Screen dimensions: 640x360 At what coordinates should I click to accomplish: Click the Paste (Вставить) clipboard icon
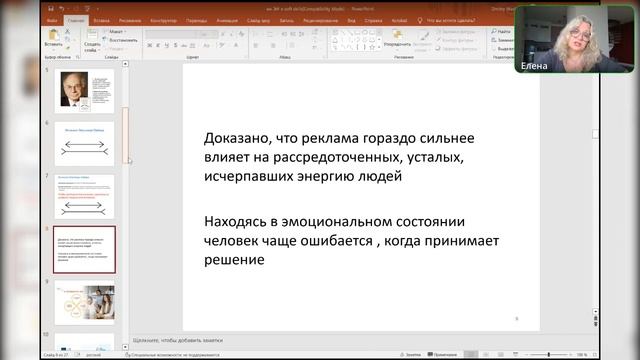point(53,35)
